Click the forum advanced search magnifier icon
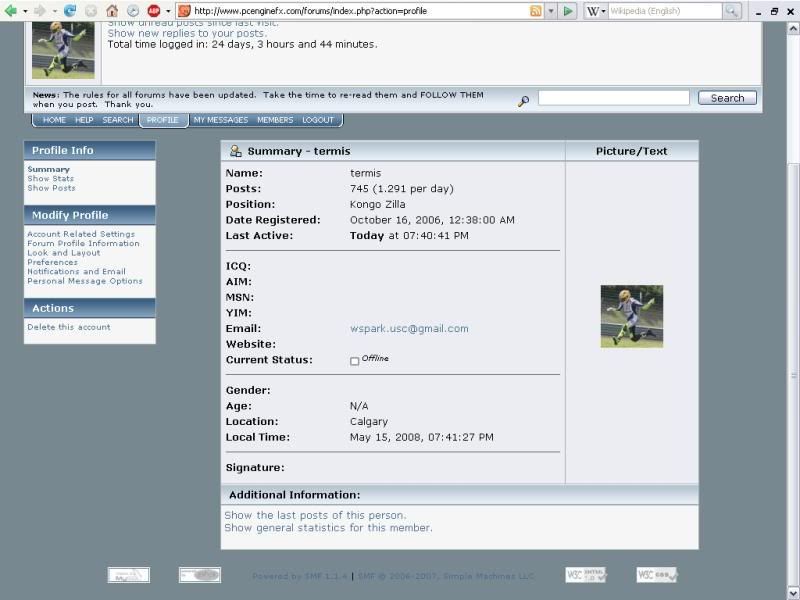Viewport: 800px width, 600px height. (x=523, y=101)
